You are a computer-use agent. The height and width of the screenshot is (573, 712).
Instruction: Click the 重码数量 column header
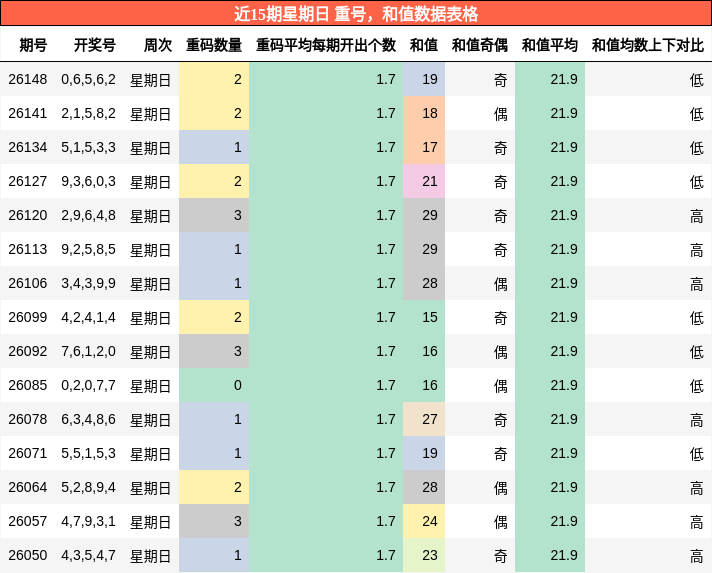coord(214,45)
